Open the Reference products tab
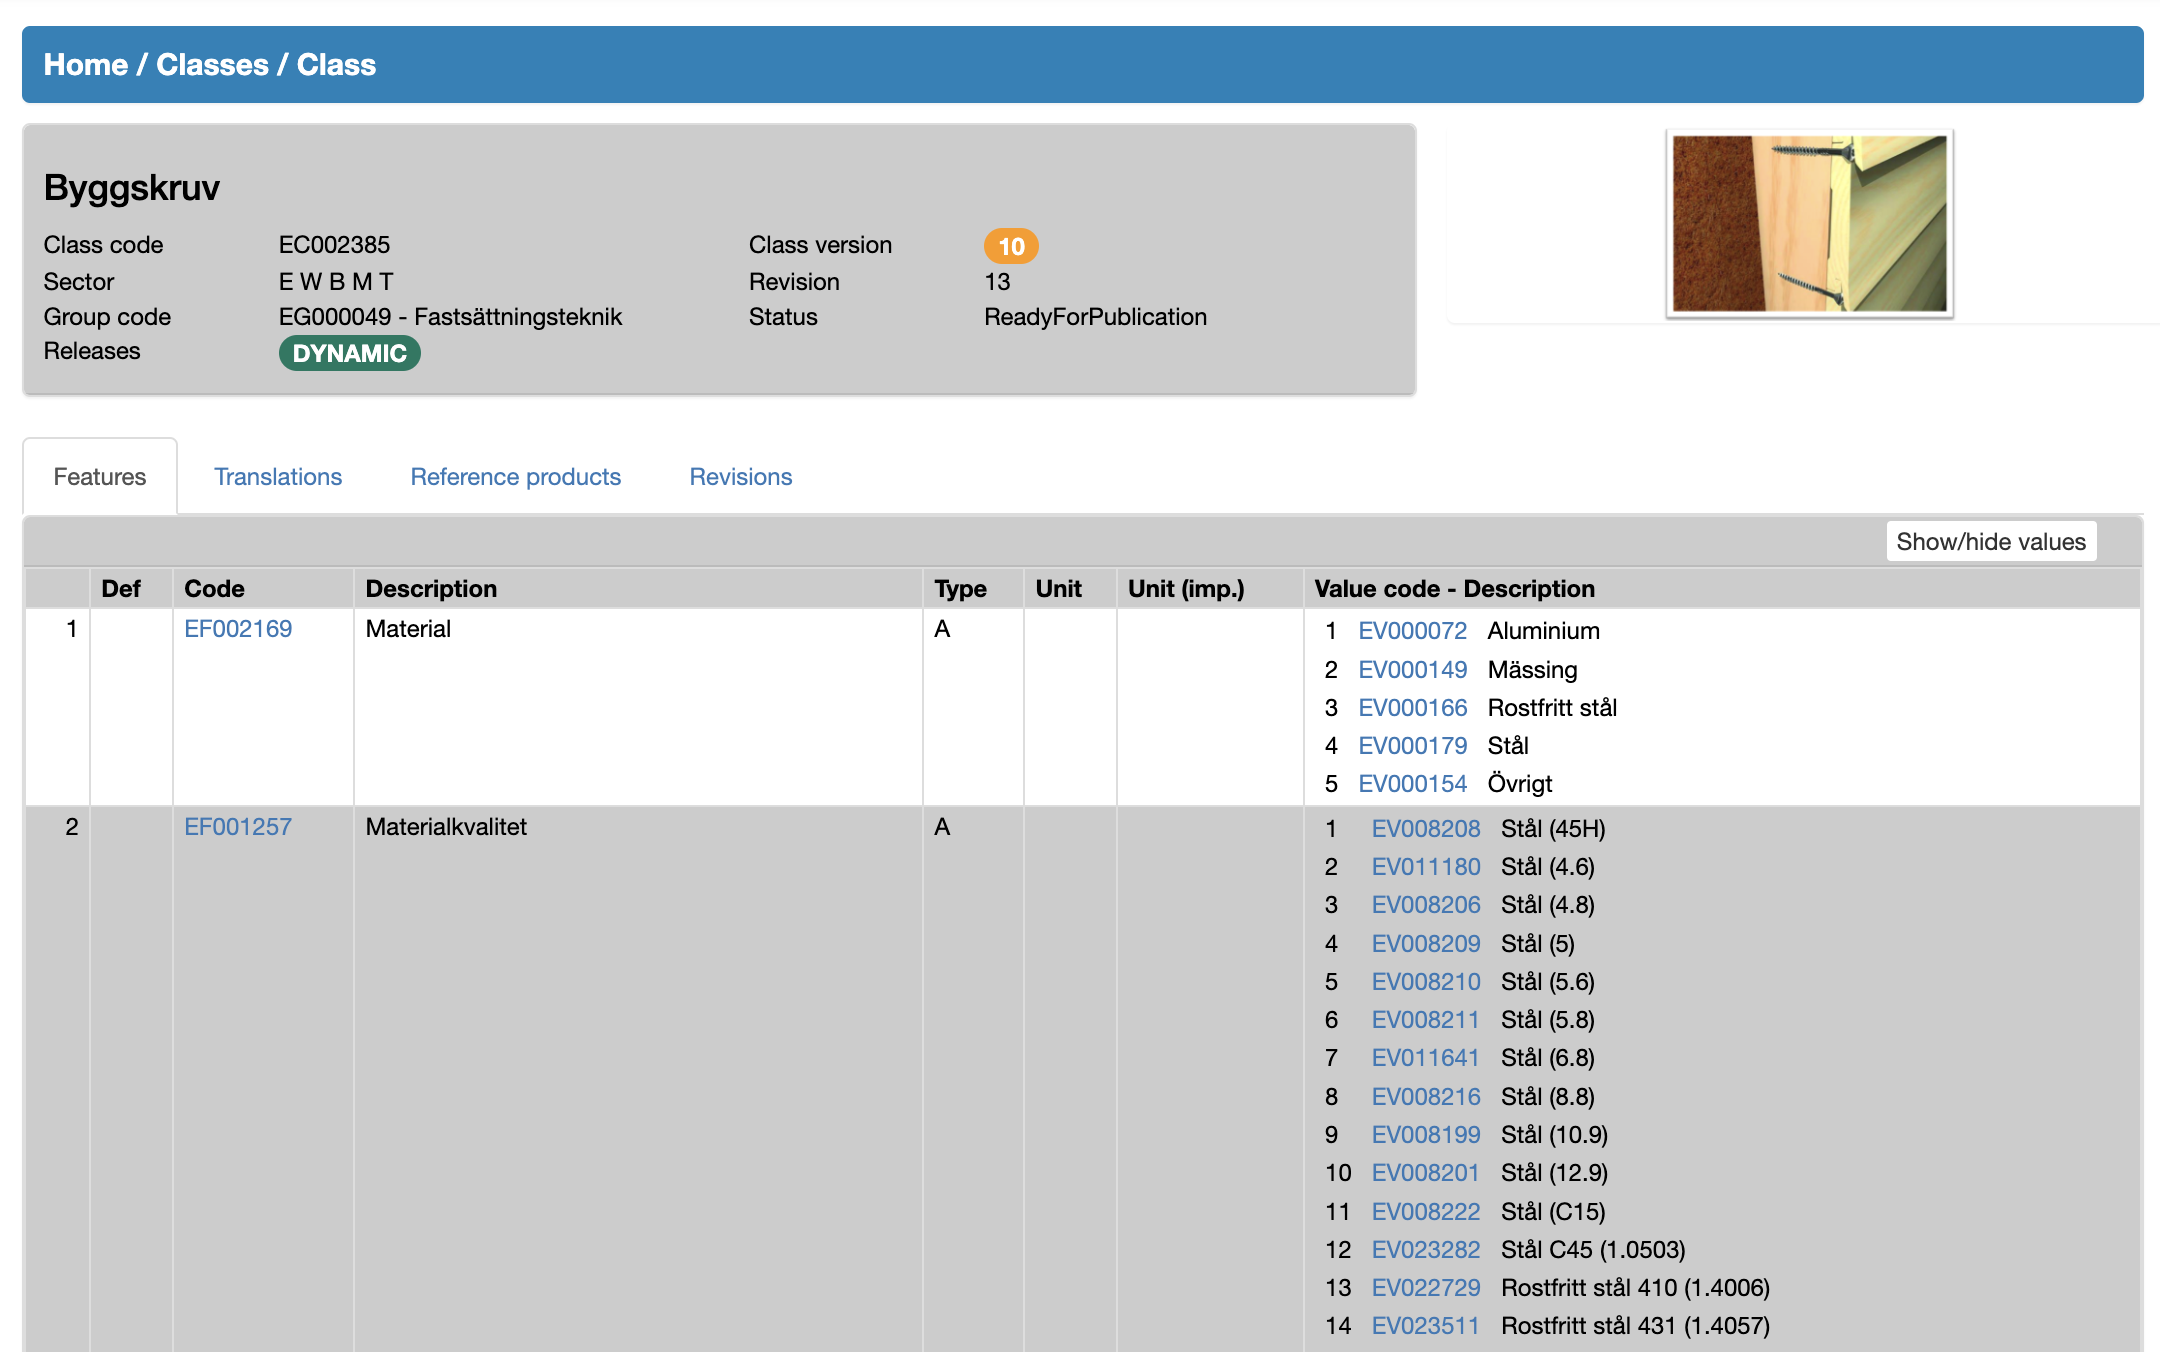Image resolution: width=2160 pixels, height=1352 pixels. (x=515, y=477)
